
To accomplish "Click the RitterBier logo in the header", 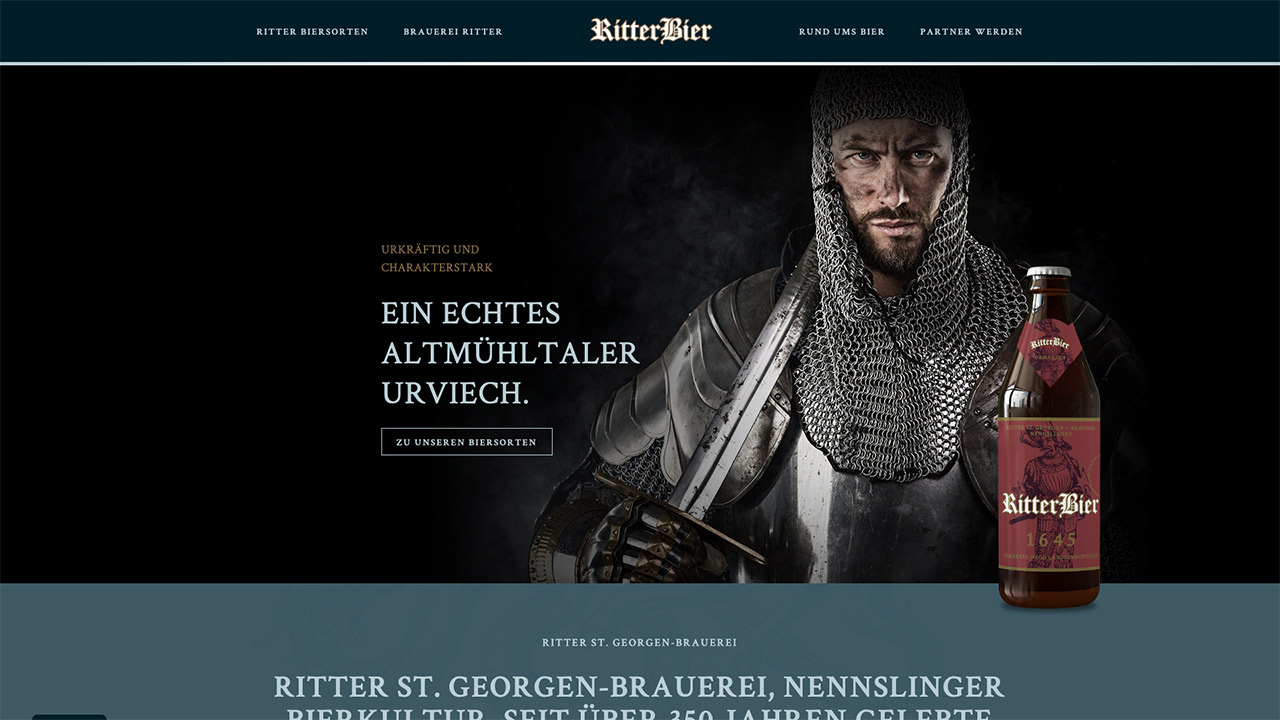I will pos(651,31).
